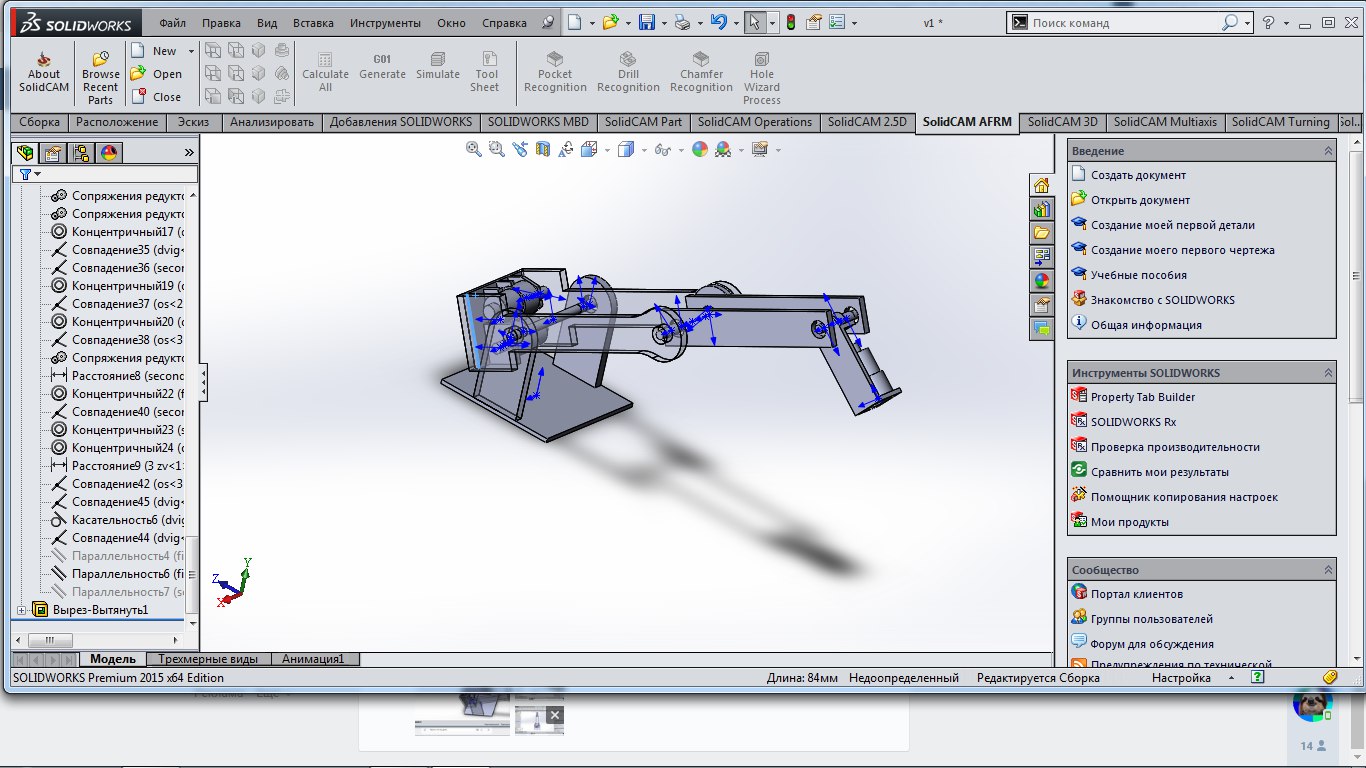Click the Print icon in top toolbar
Viewport: 1366px width, 768px height.
point(682,22)
